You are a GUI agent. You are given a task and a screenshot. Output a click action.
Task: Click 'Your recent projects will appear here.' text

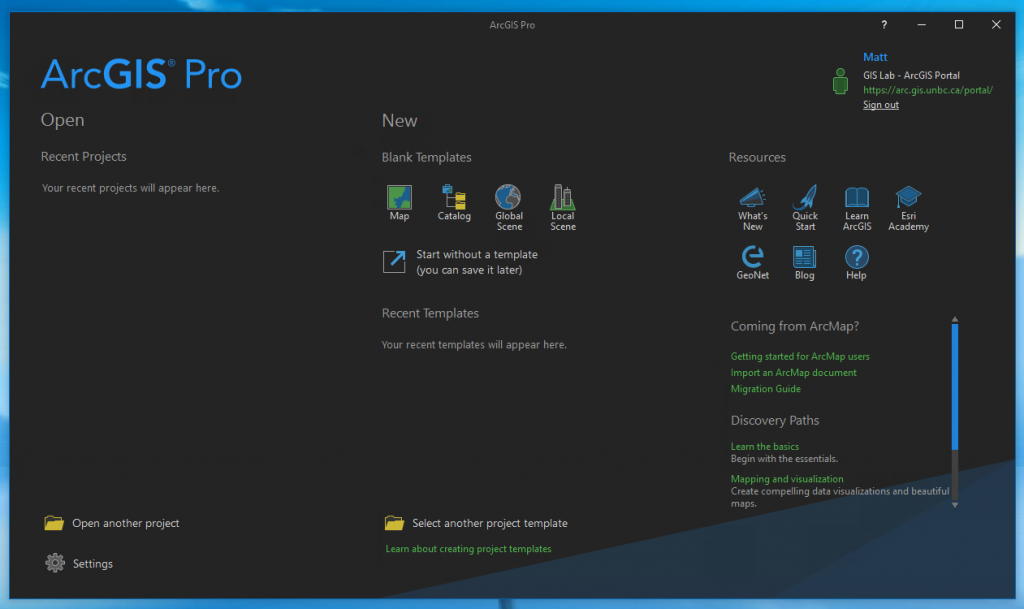pos(131,188)
